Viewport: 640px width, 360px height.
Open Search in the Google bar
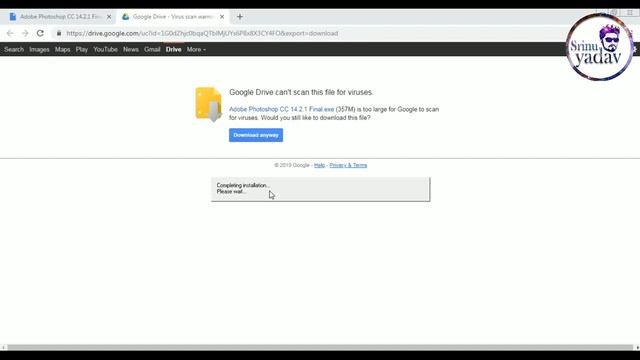click(14, 49)
